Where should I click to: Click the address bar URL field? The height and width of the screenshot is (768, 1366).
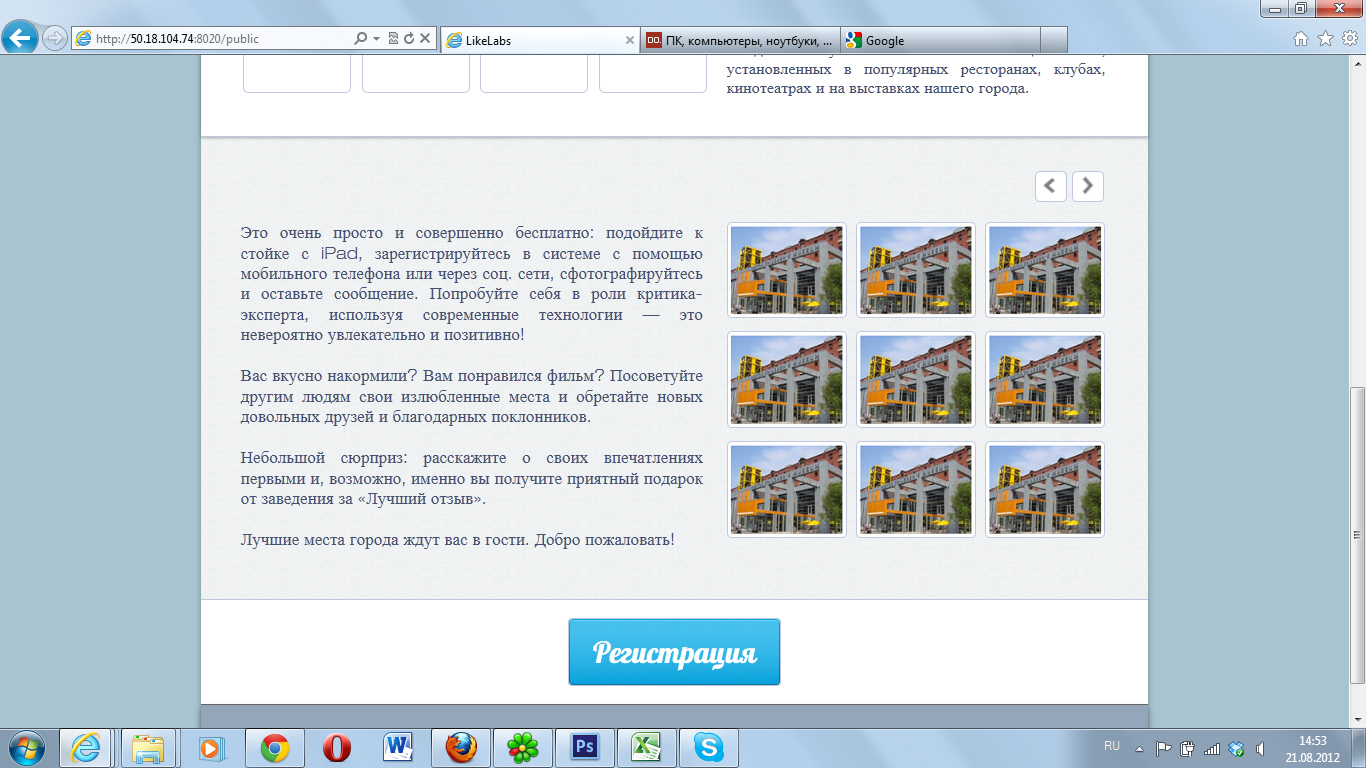(x=220, y=39)
